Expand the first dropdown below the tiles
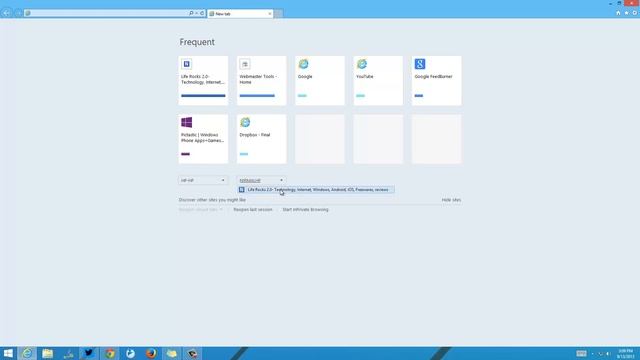 click(203, 180)
